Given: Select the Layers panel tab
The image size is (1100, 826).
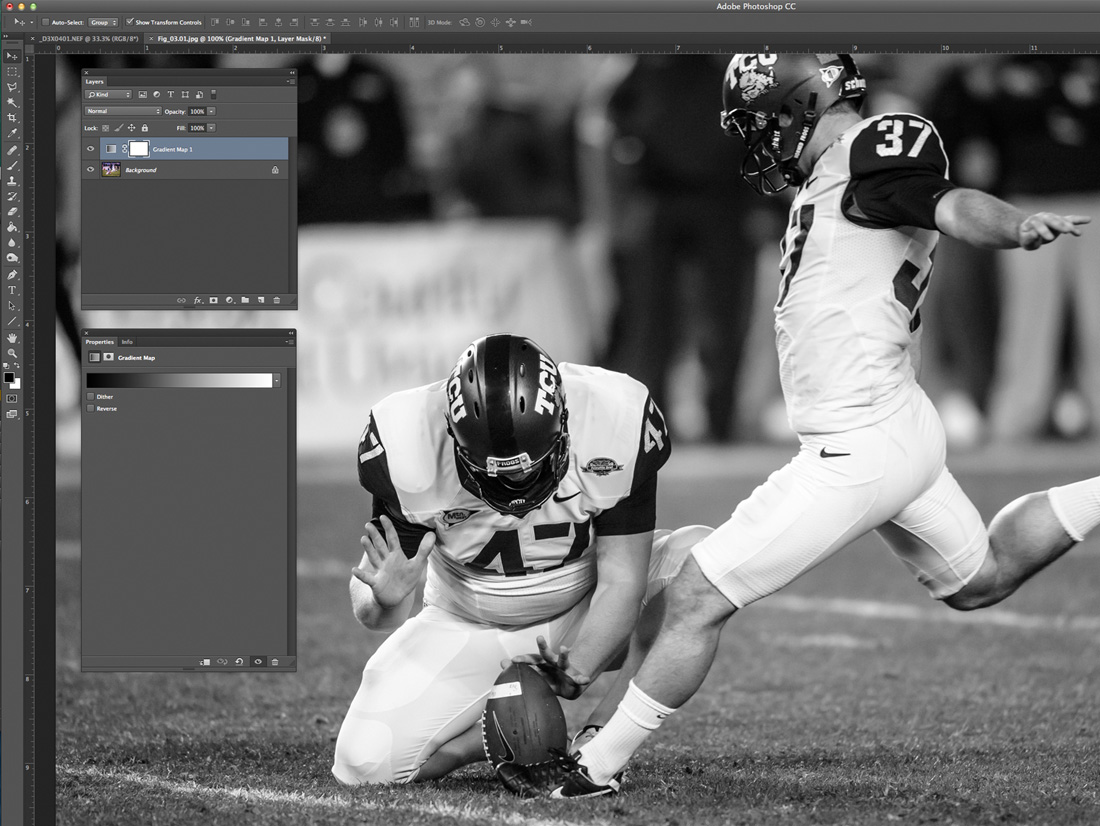Looking at the screenshot, I should [x=95, y=81].
